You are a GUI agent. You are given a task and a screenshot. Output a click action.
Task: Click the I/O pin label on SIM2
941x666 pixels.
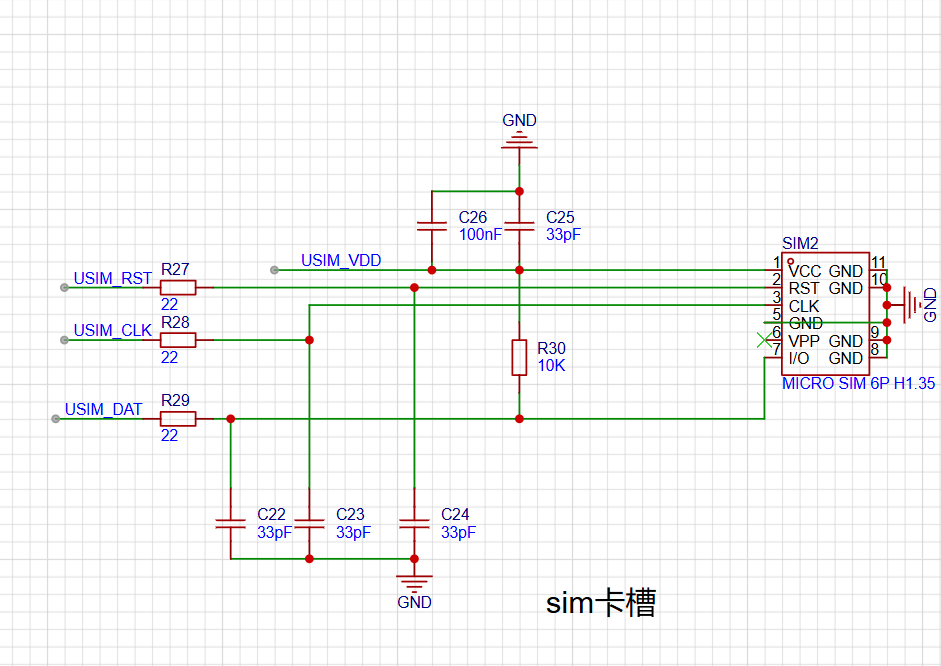point(799,358)
